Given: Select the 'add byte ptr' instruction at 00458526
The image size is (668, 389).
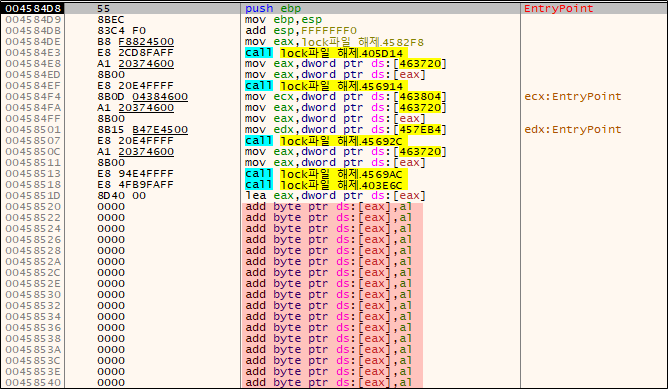Looking at the screenshot, I should click(328, 240).
